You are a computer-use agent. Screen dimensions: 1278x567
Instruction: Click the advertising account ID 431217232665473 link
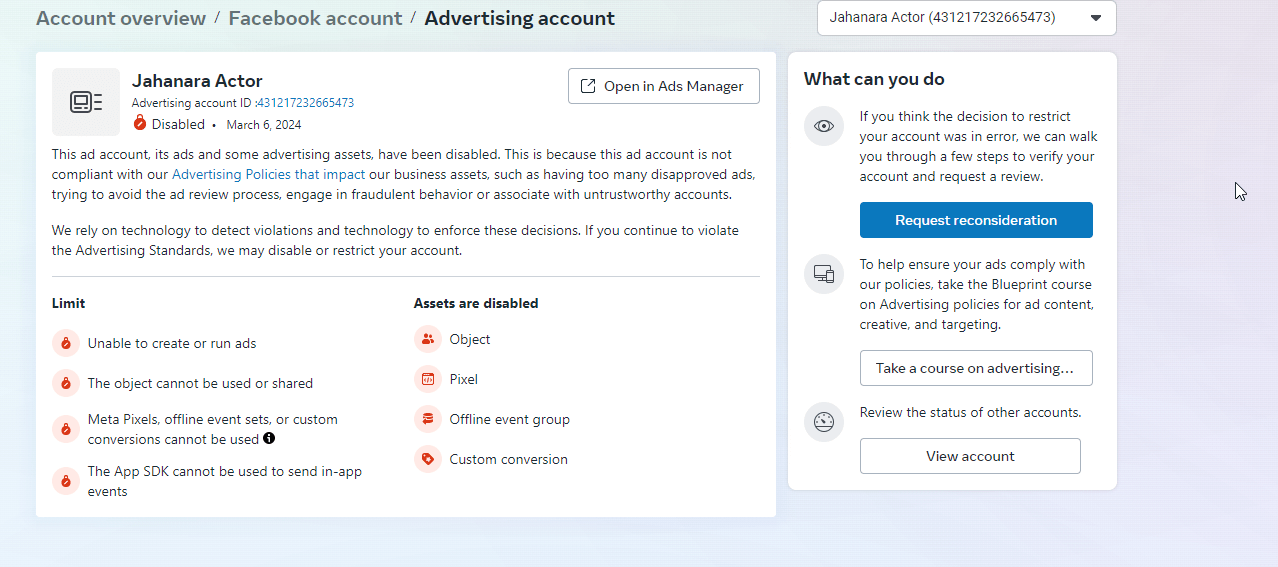pyautogui.click(x=306, y=103)
